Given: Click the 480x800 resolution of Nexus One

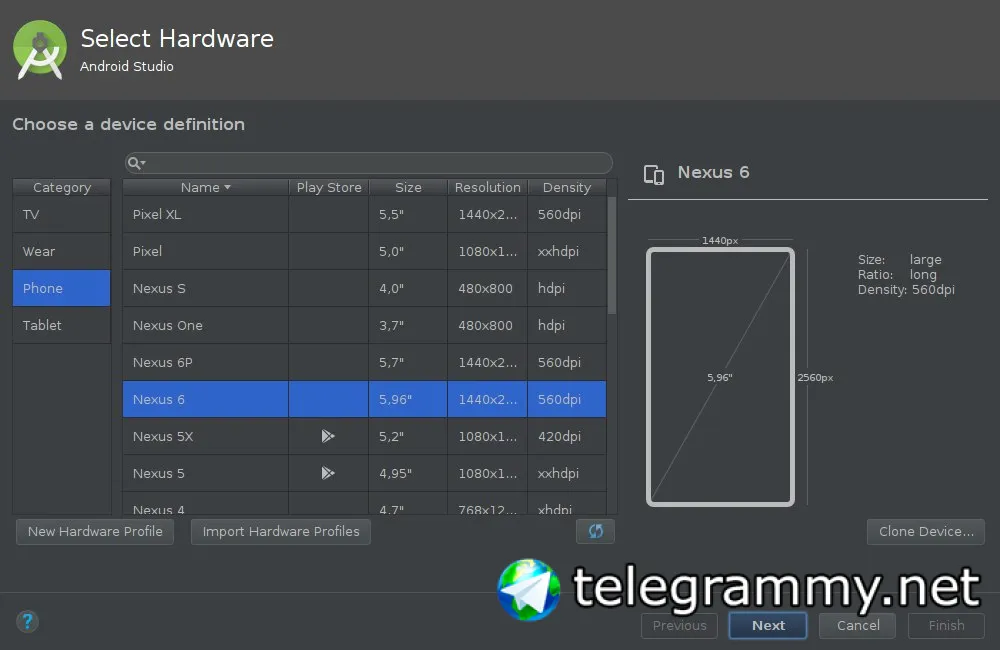Looking at the screenshot, I should coord(488,325).
